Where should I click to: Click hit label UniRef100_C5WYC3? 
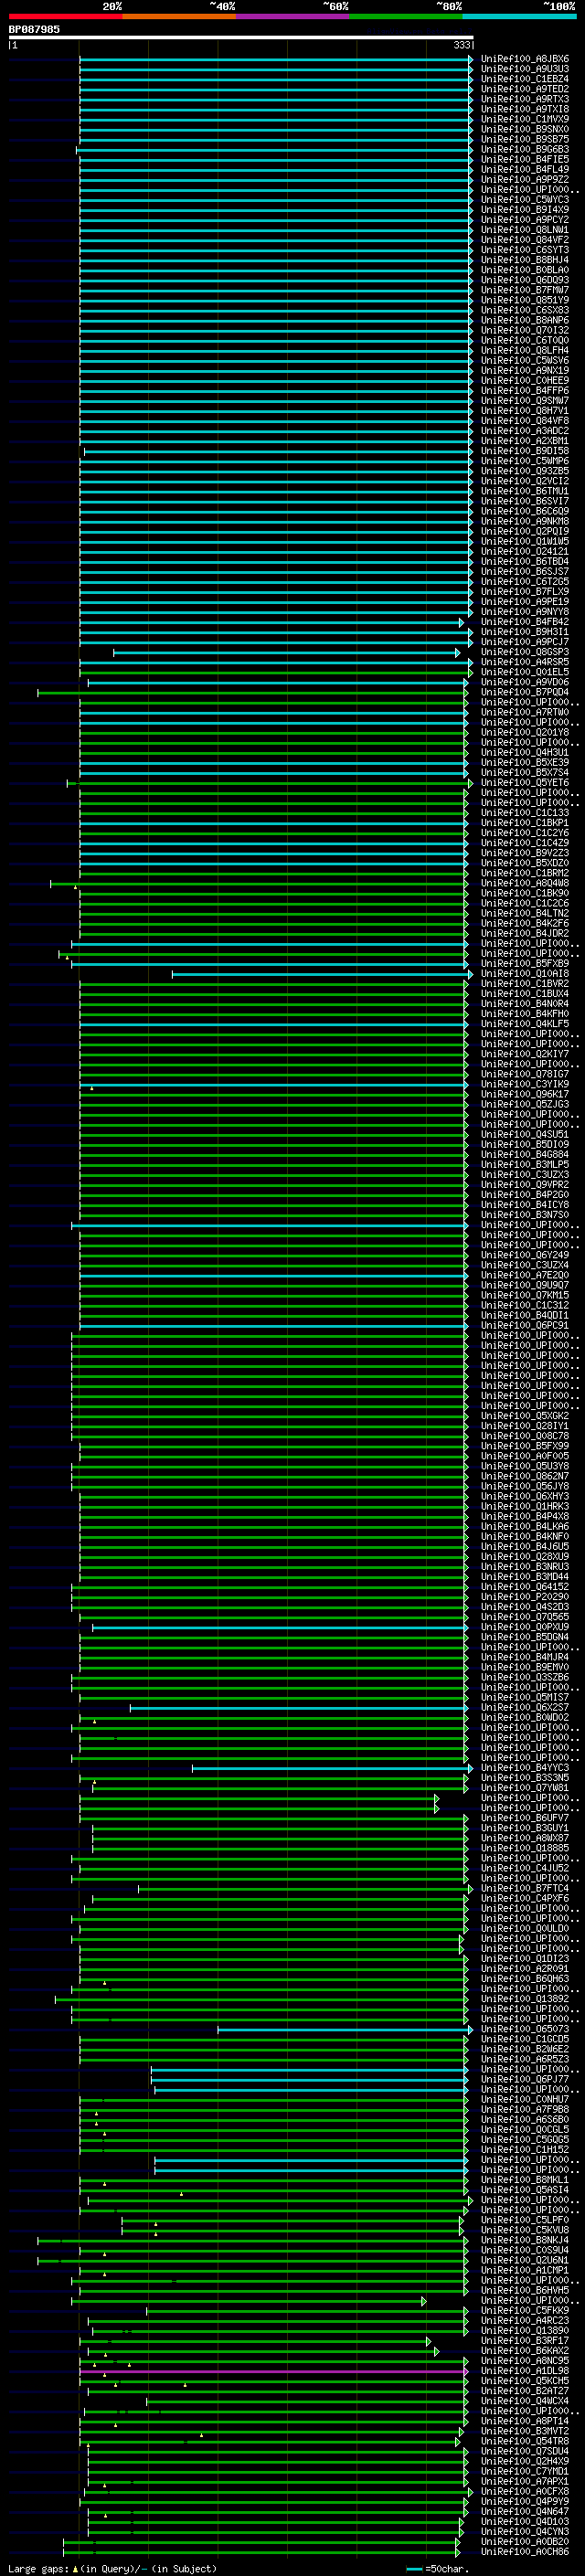[x=525, y=200]
